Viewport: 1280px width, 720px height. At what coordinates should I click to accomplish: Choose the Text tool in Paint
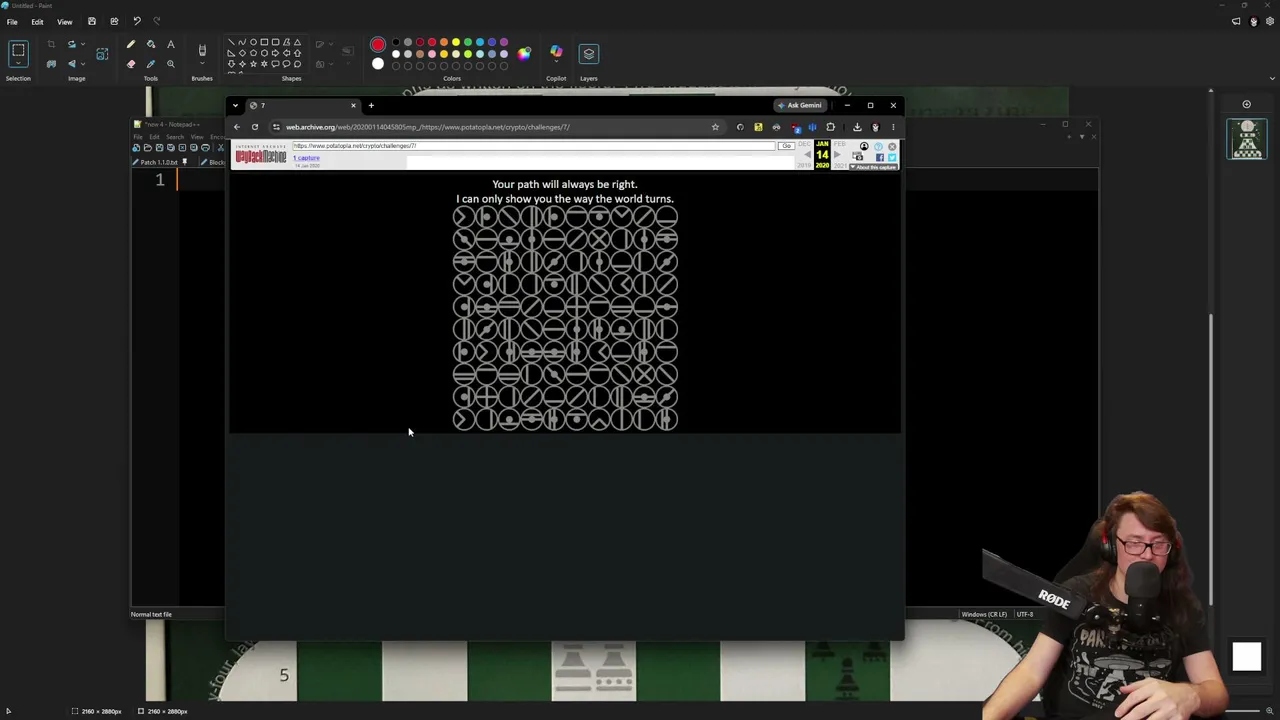[x=171, y=44]
